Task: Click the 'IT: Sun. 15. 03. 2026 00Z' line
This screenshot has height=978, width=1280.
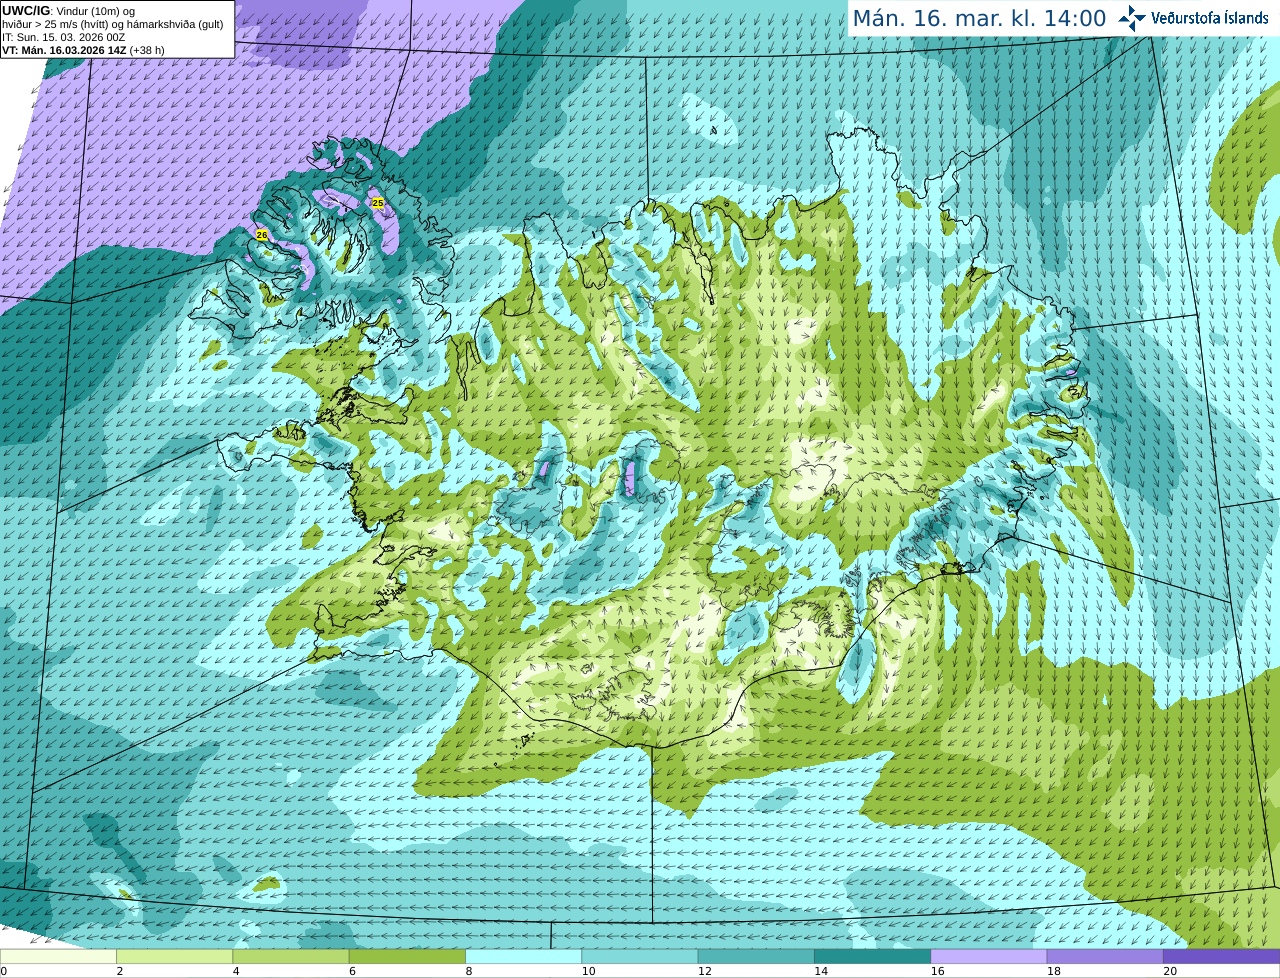Action: point(64,37)
